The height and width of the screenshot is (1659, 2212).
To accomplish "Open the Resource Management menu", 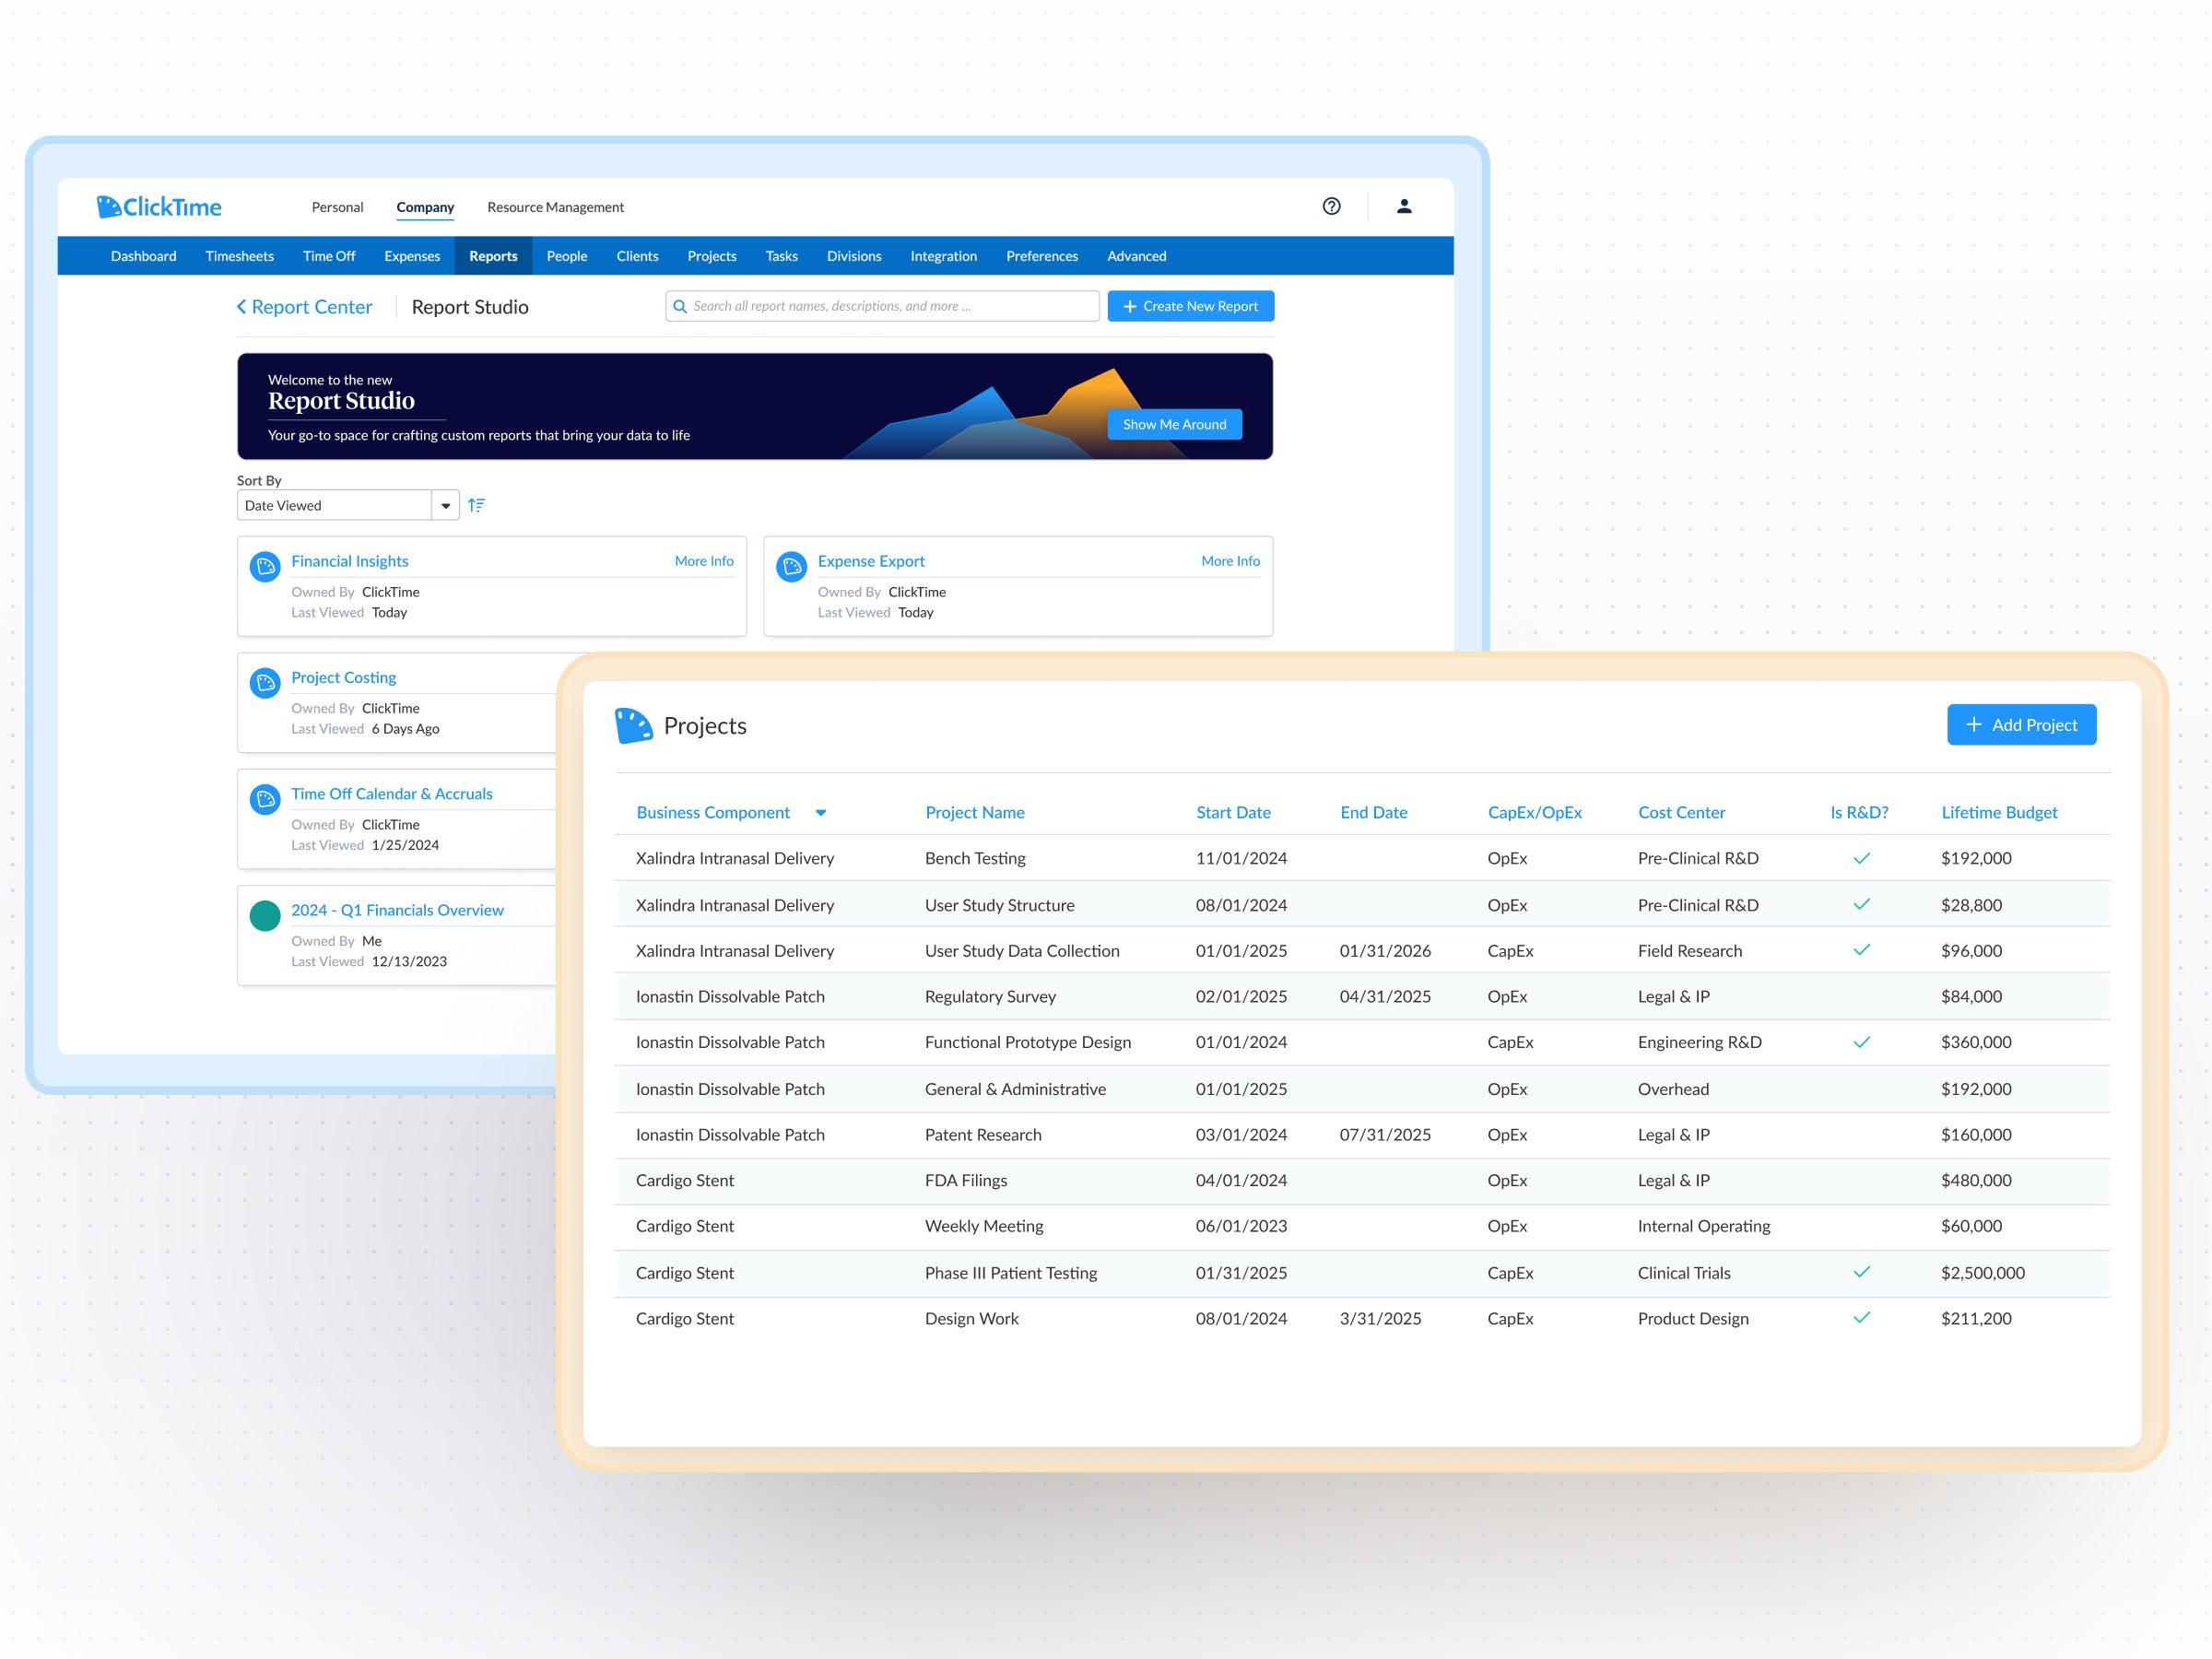I will coord(555,207).
